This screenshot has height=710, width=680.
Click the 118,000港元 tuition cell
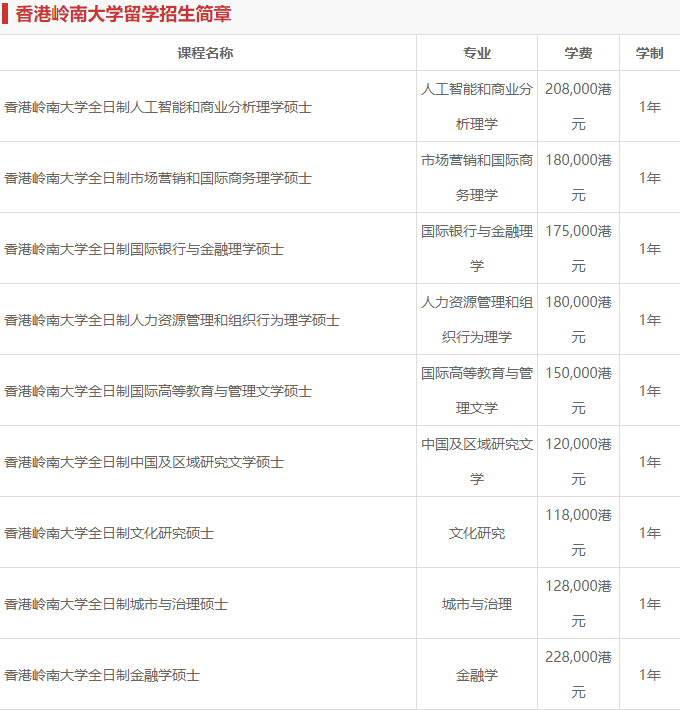[x=578, y=532]
